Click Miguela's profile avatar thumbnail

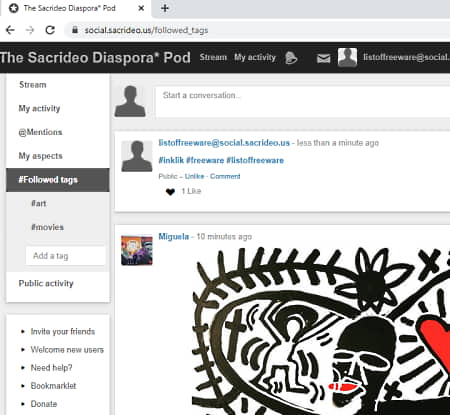click(x=137, y=250)
